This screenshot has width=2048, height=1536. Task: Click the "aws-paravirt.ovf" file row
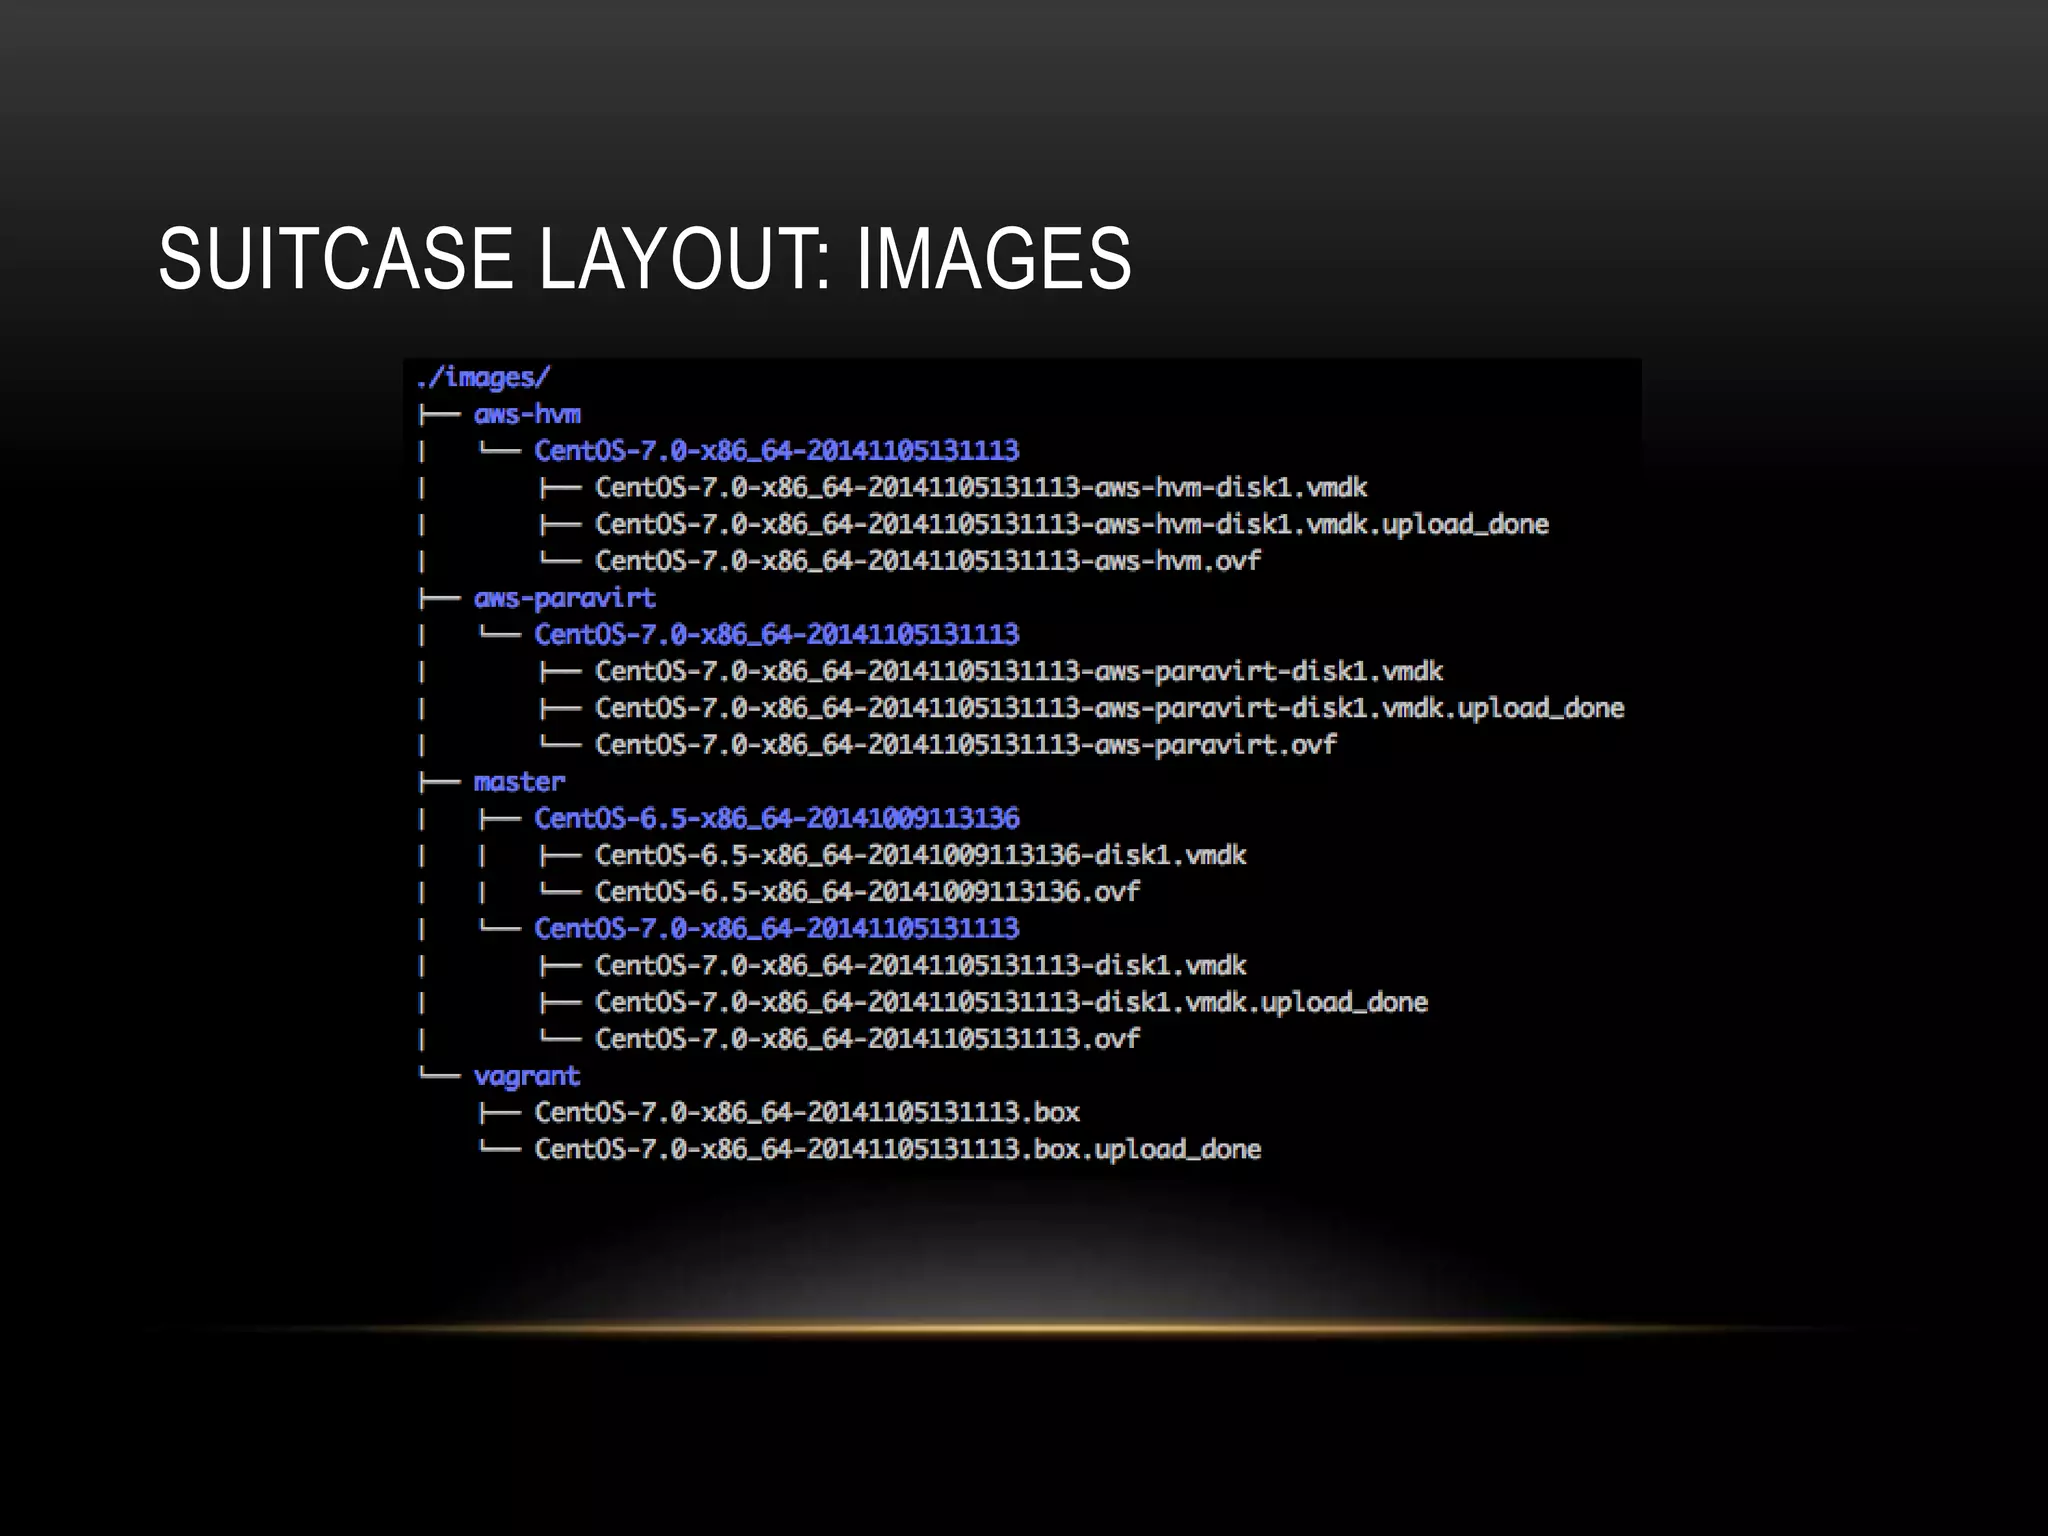(x=966, y=745)
